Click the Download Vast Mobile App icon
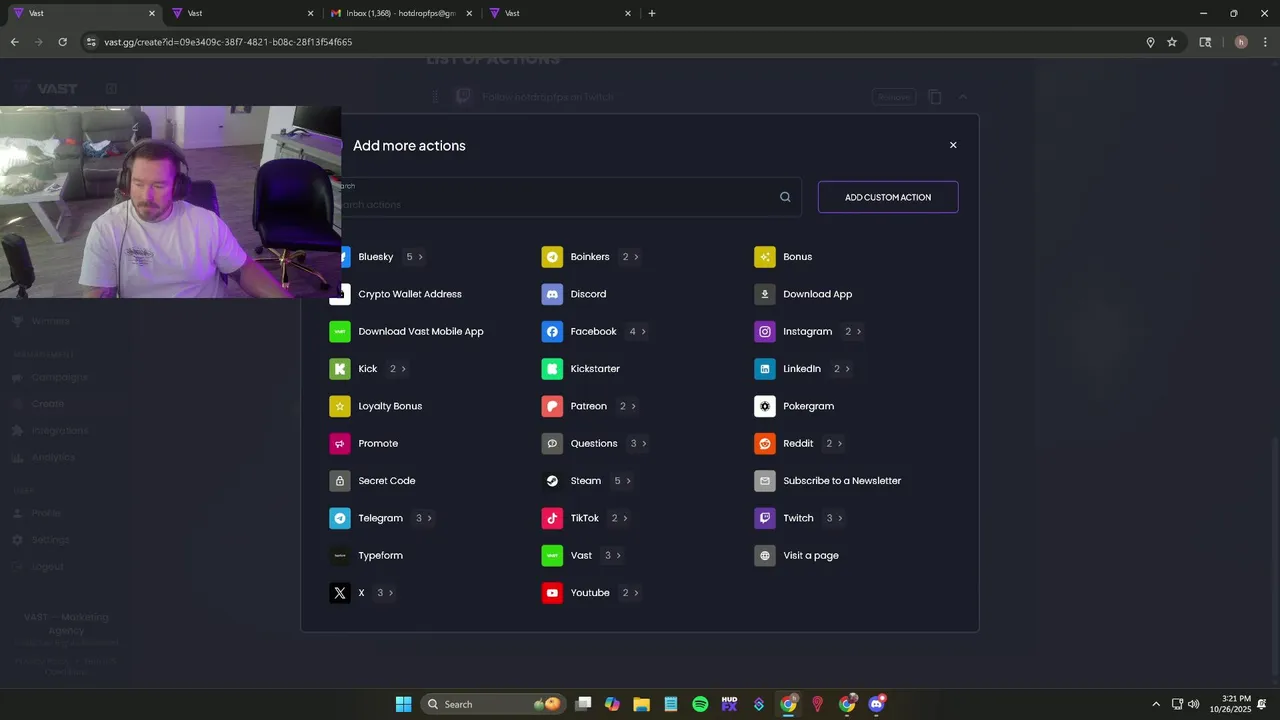This screenshot has height=720, width=1280. 340,331
